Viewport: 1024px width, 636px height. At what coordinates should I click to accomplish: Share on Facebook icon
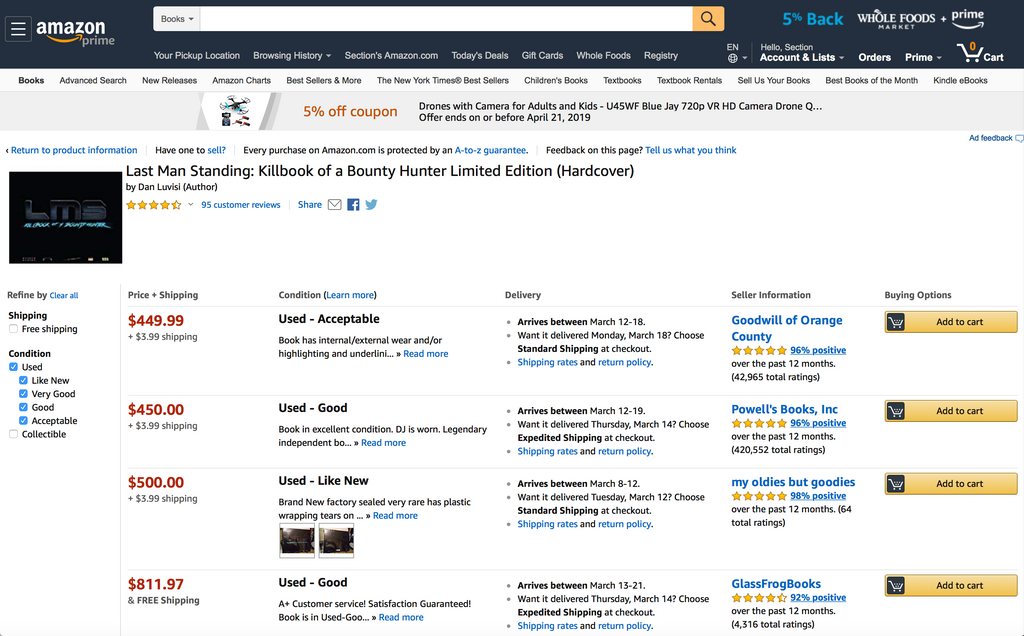[353, 205]
